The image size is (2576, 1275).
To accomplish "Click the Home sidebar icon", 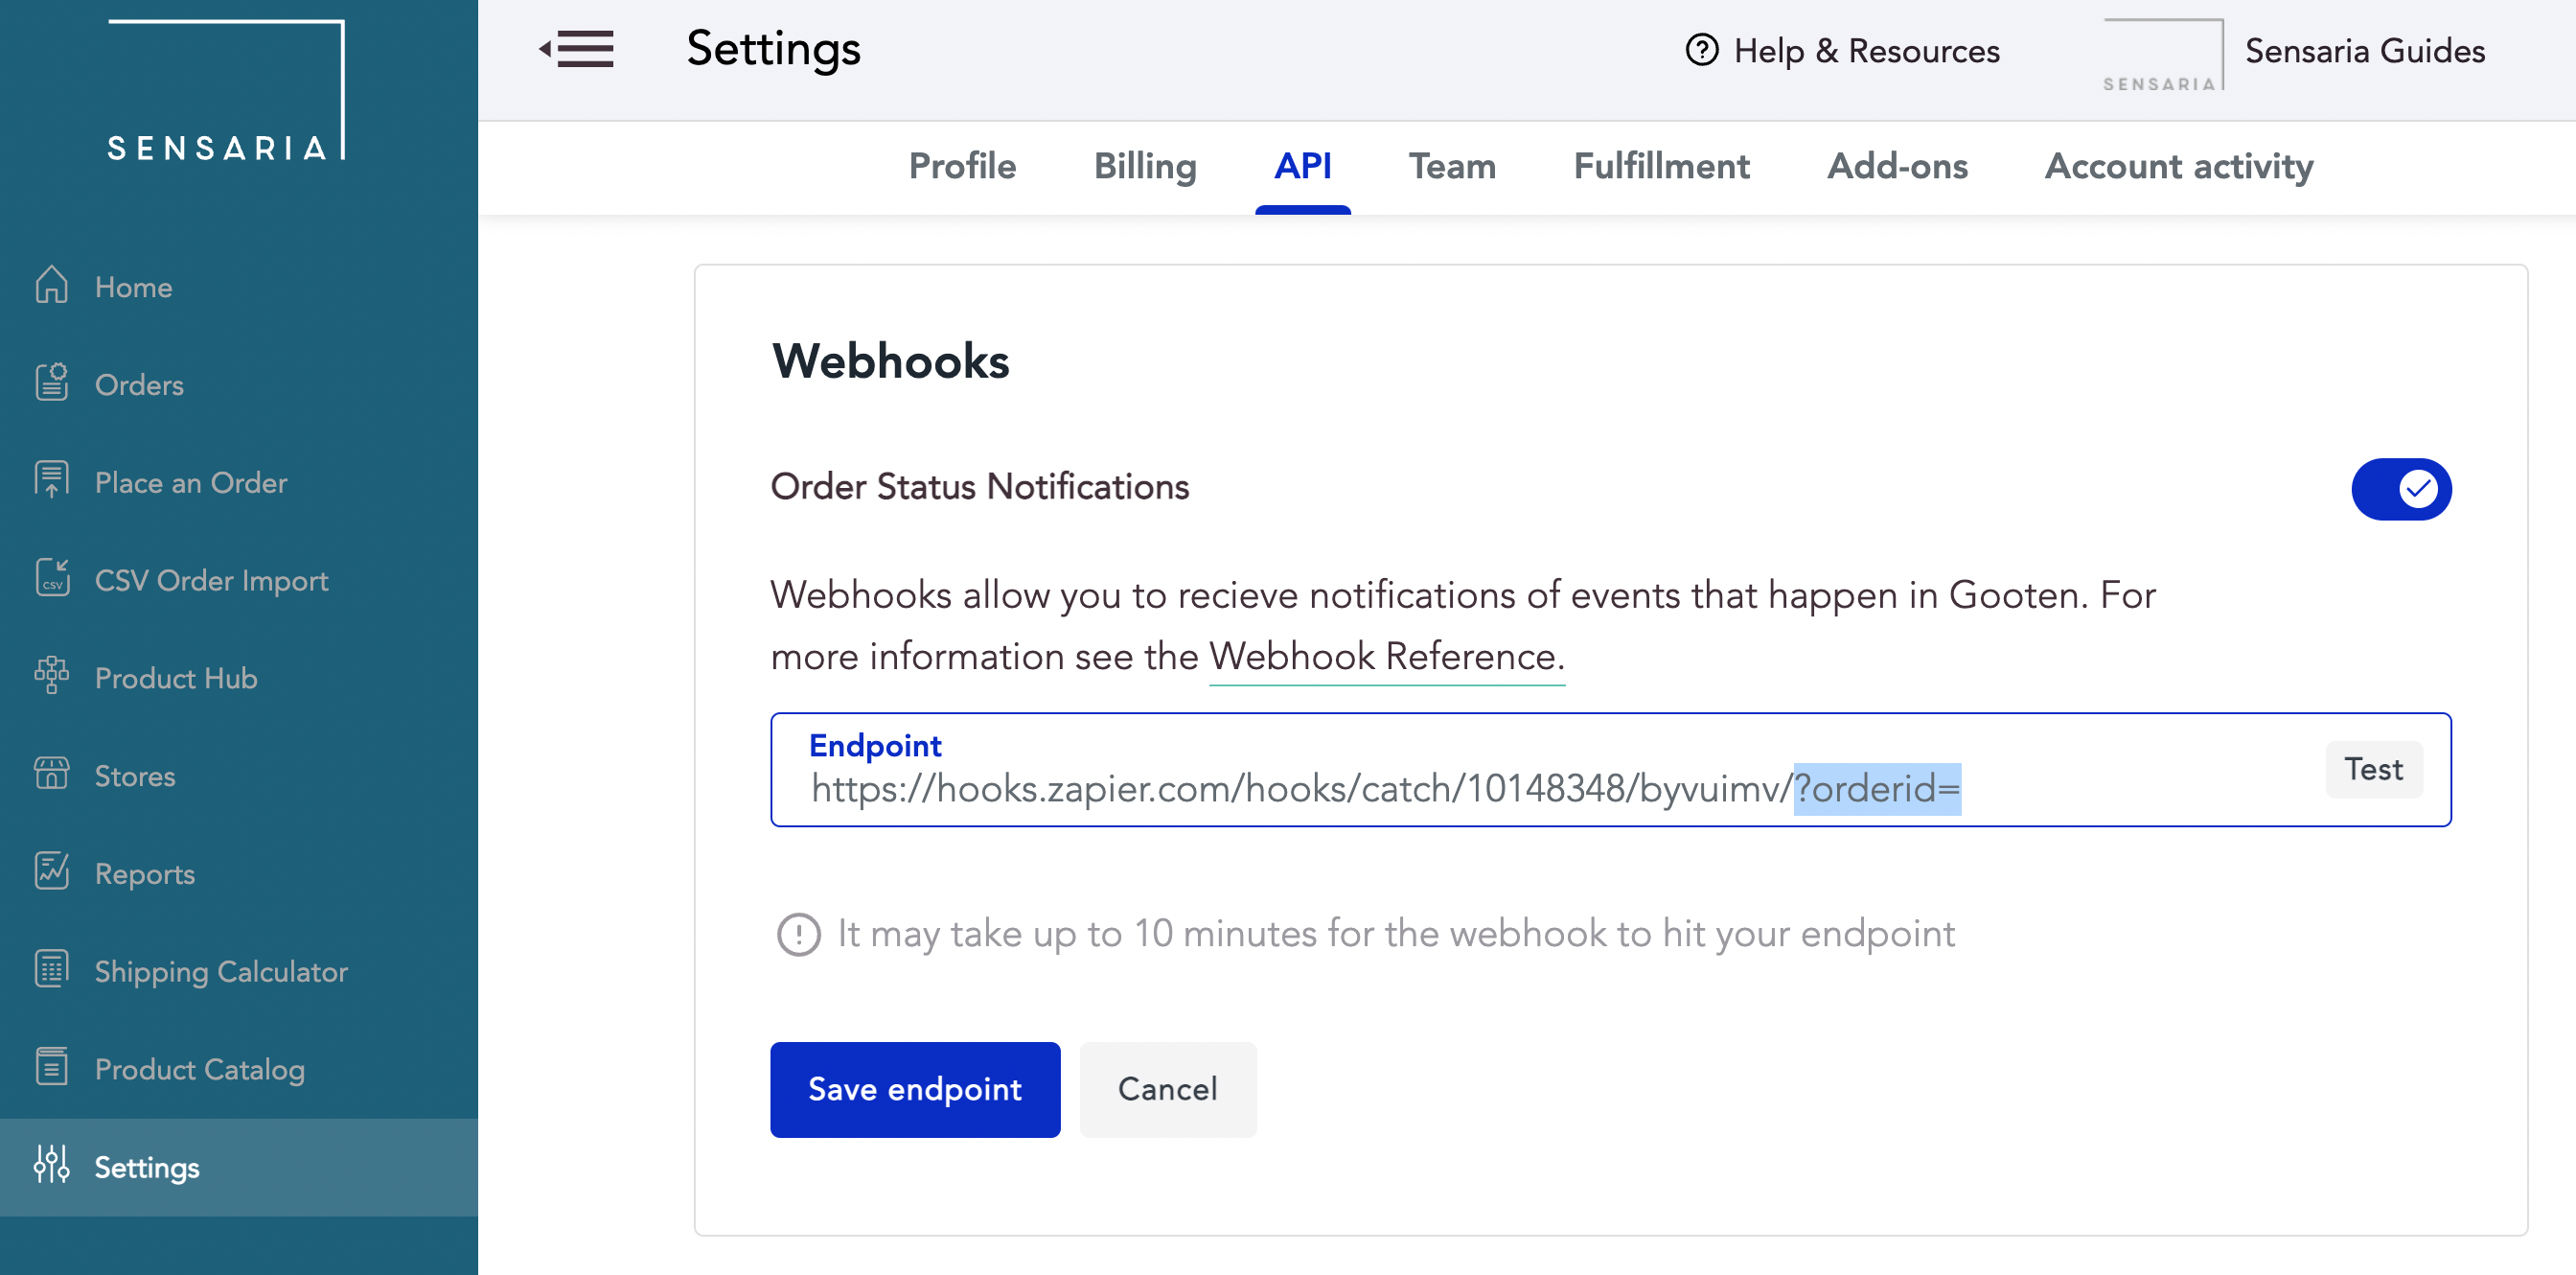I will (x=51, y=286).
